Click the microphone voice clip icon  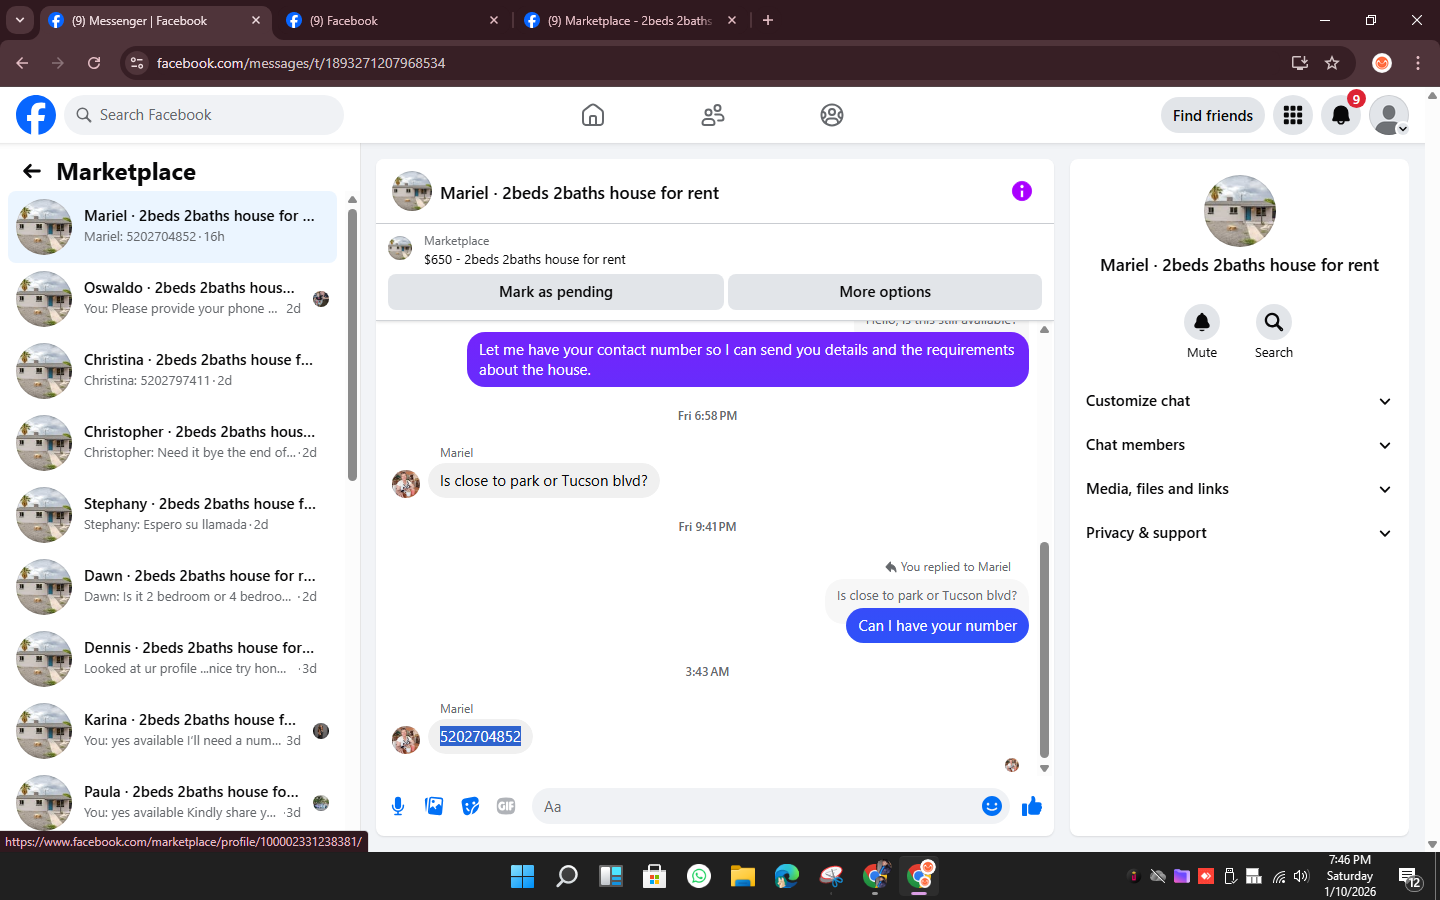coord(398,806)
